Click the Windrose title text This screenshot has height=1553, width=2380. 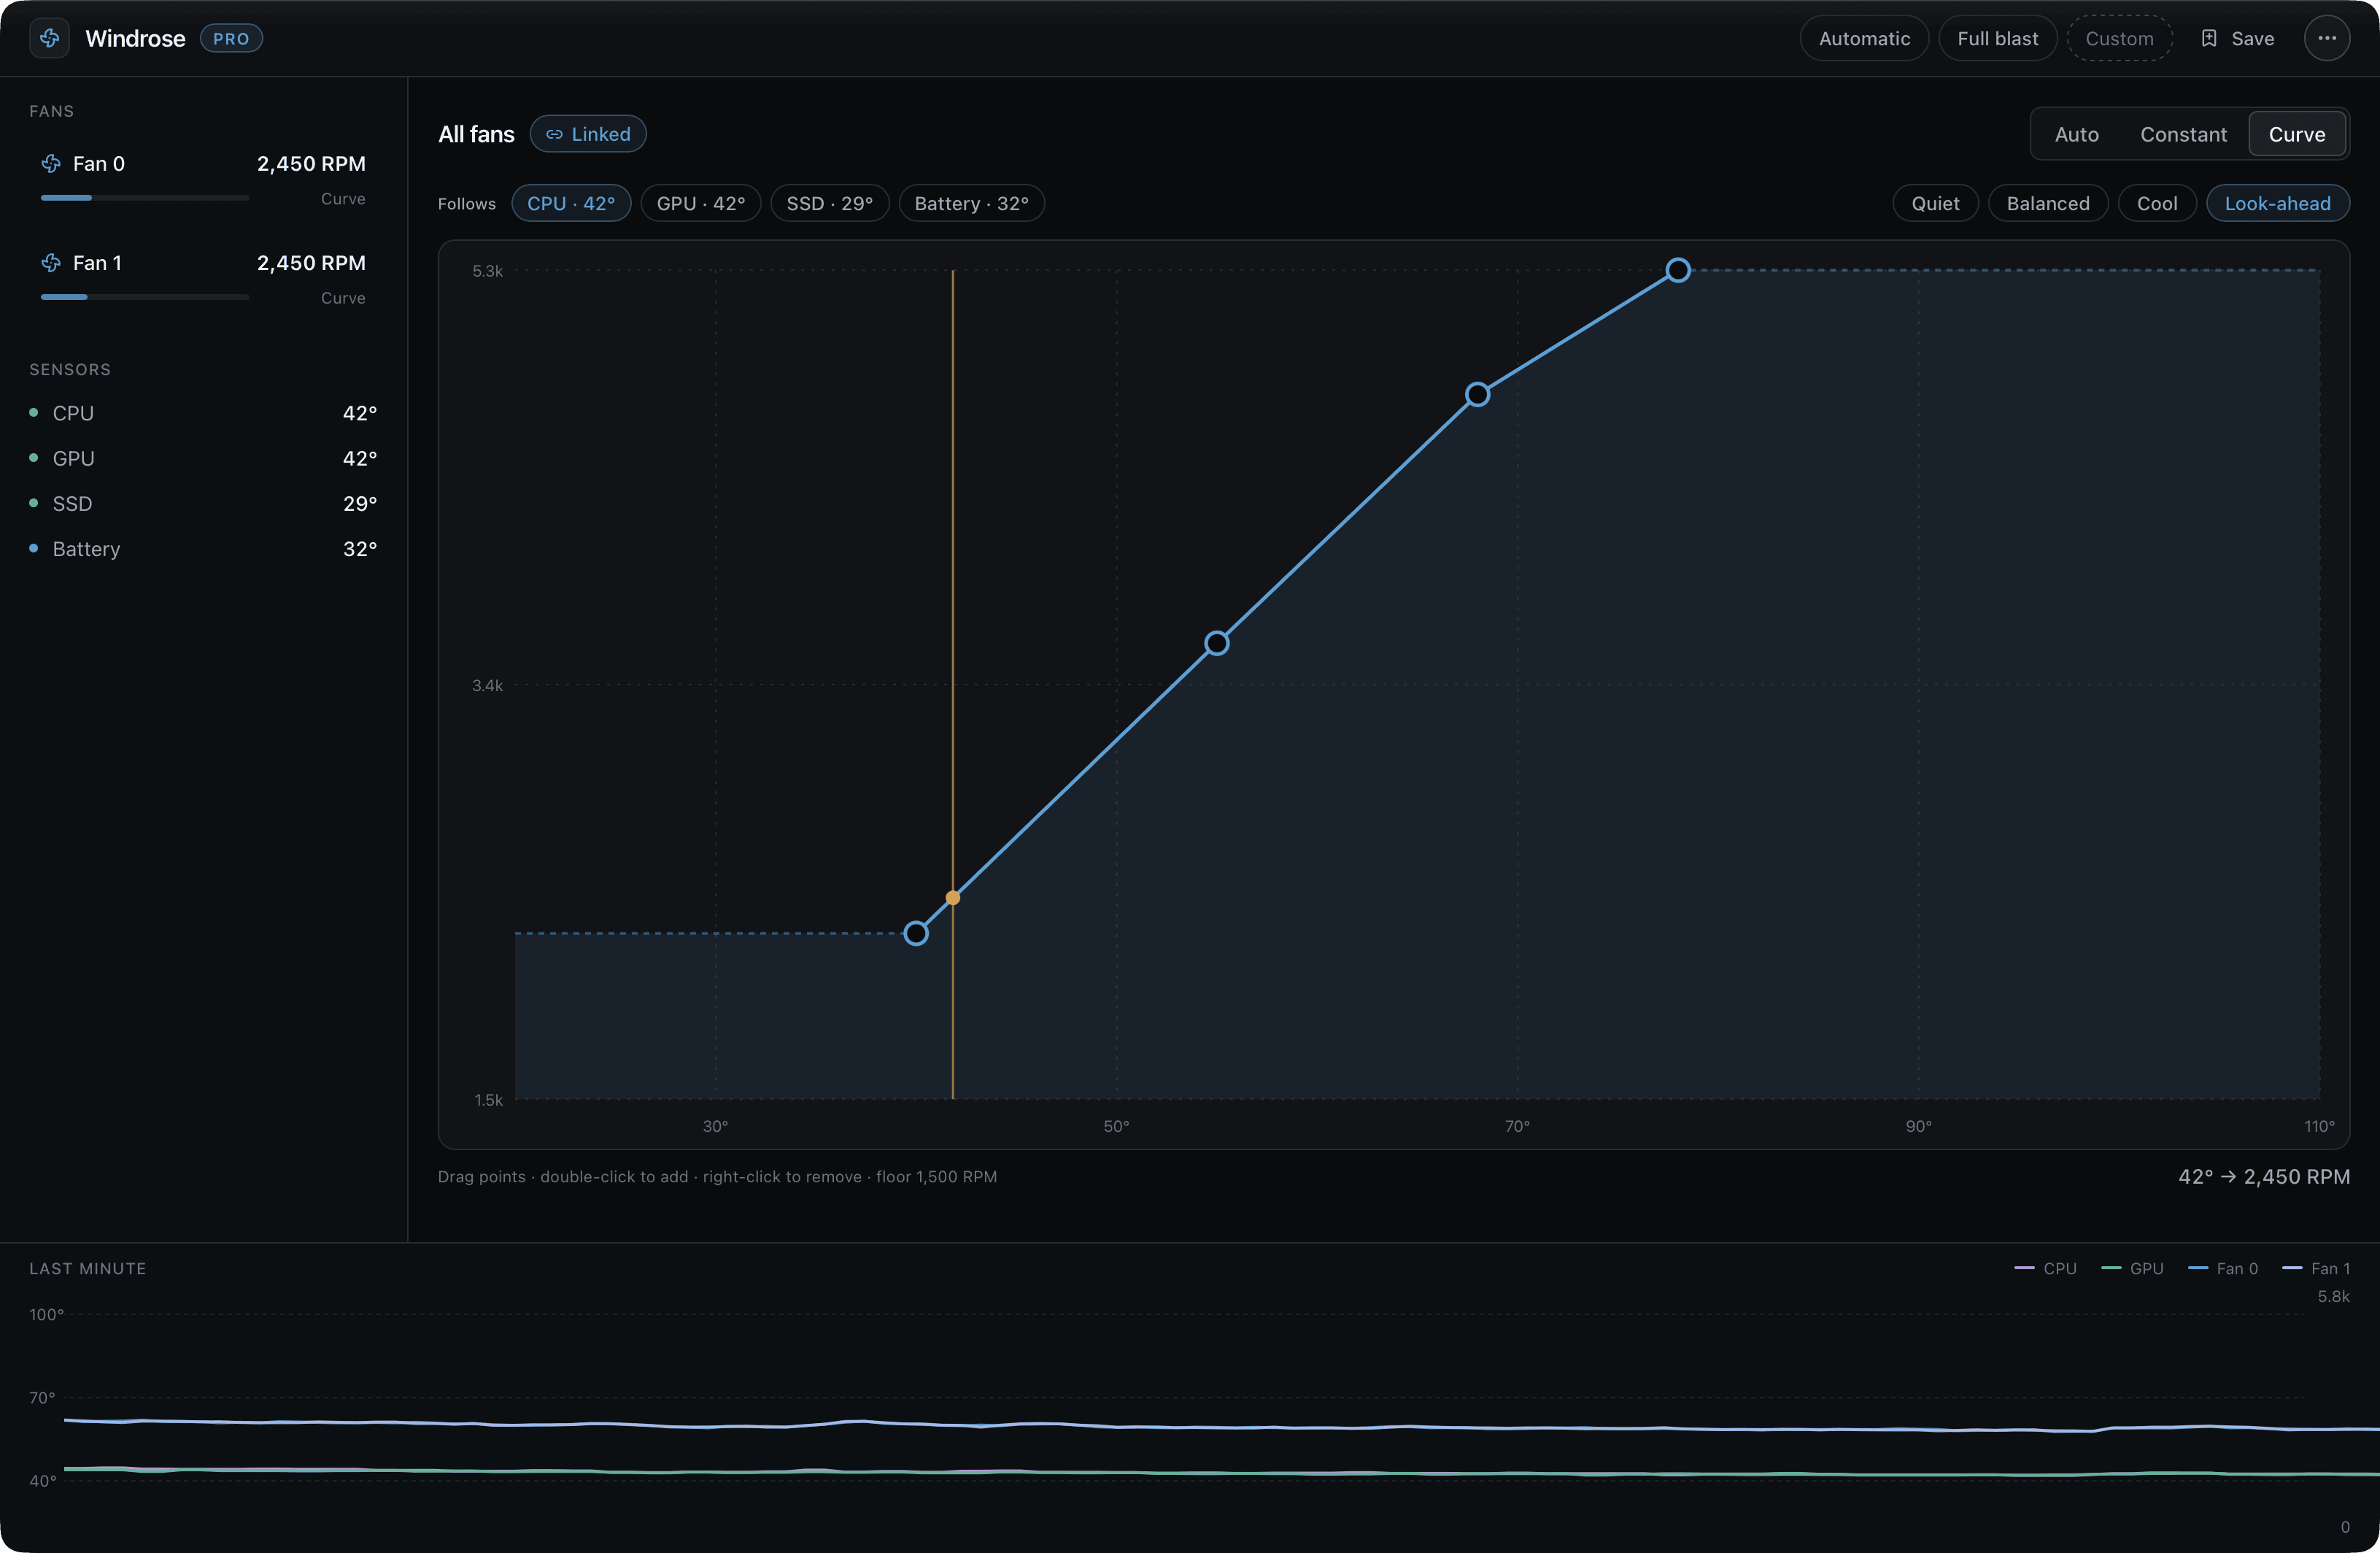click(135, 38)
